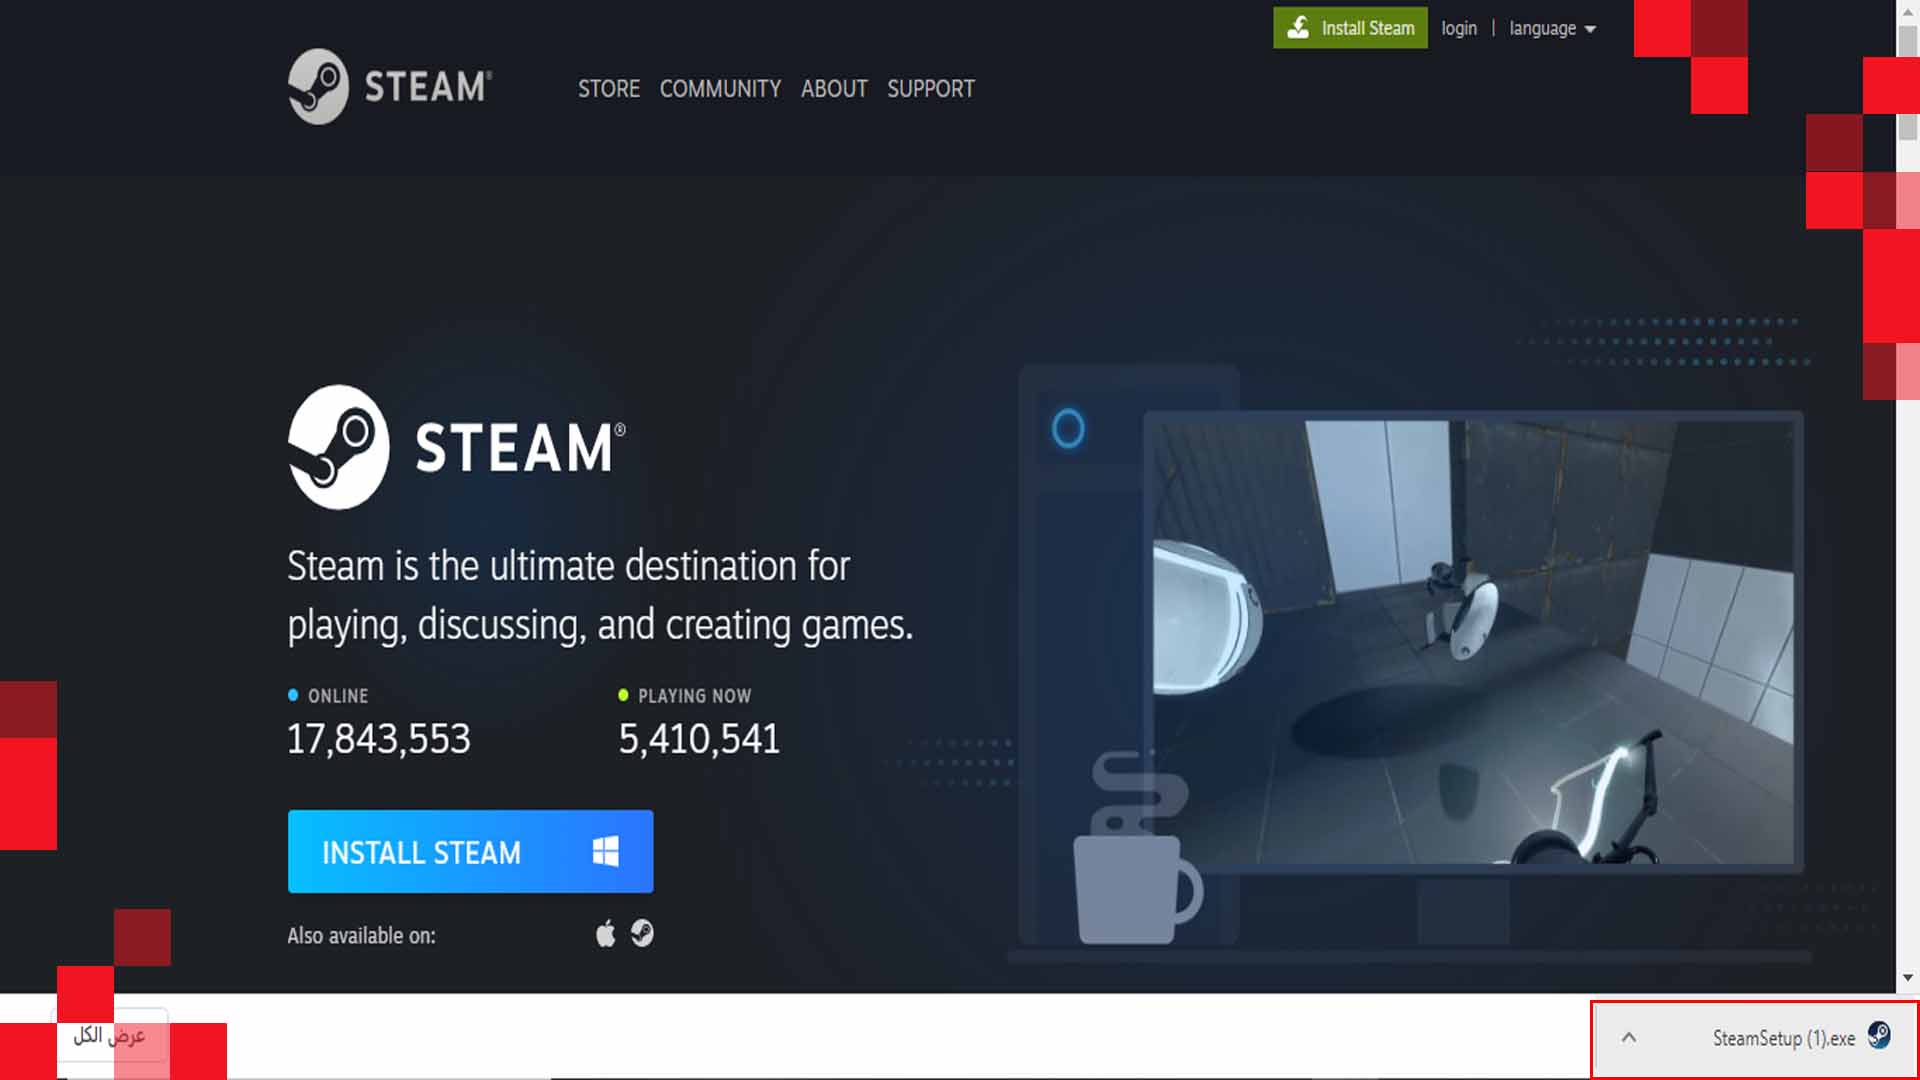This screenshot has height=1080, width=1920.
Task: Open the ABOUT page
Action: 834,89
